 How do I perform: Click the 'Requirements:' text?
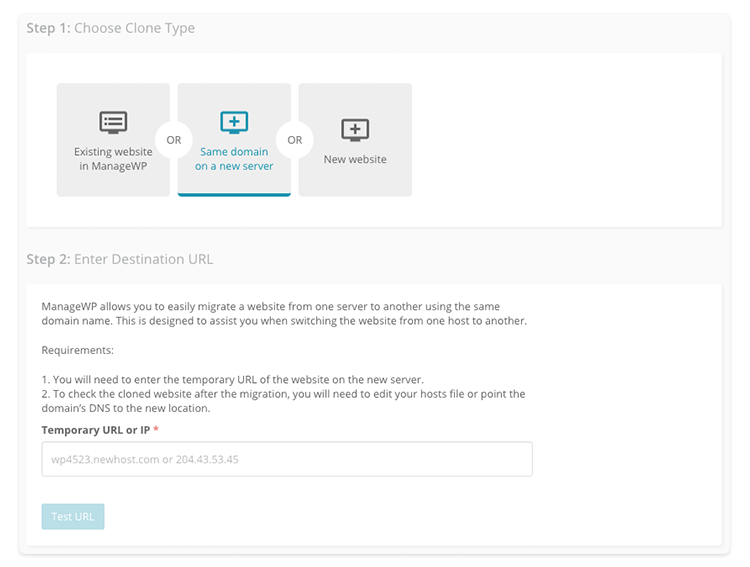point(77,350)
